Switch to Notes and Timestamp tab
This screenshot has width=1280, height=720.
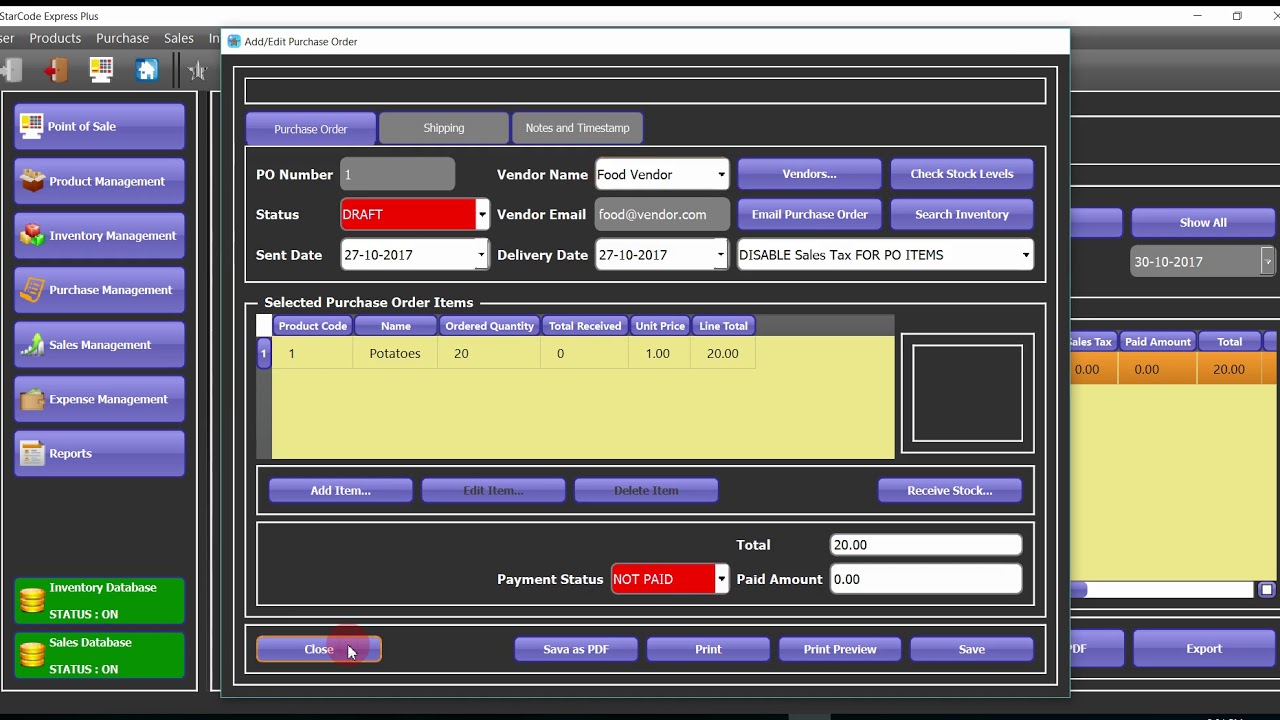pyautogui.click(x=577, y=128)
